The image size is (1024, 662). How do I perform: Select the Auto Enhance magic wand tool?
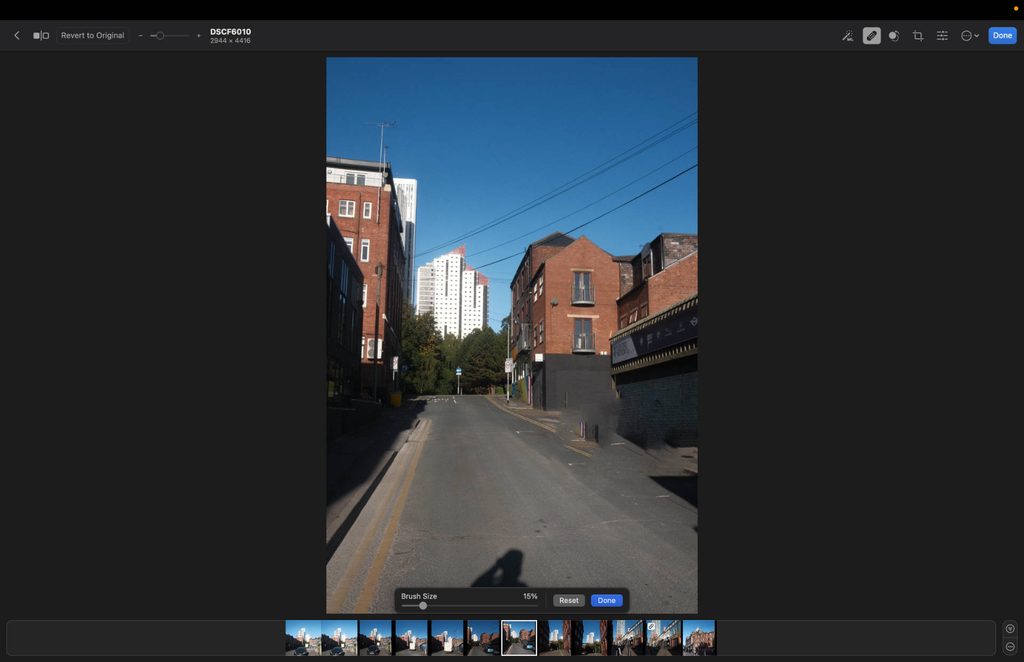(x=847, y=36)
